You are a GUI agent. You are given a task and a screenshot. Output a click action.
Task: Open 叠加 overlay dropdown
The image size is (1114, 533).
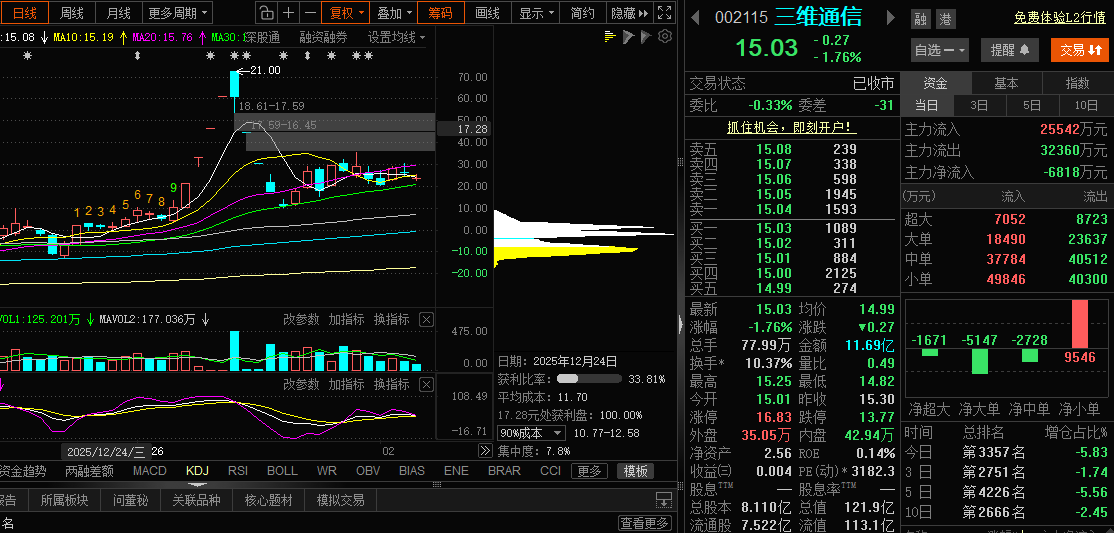394,13
